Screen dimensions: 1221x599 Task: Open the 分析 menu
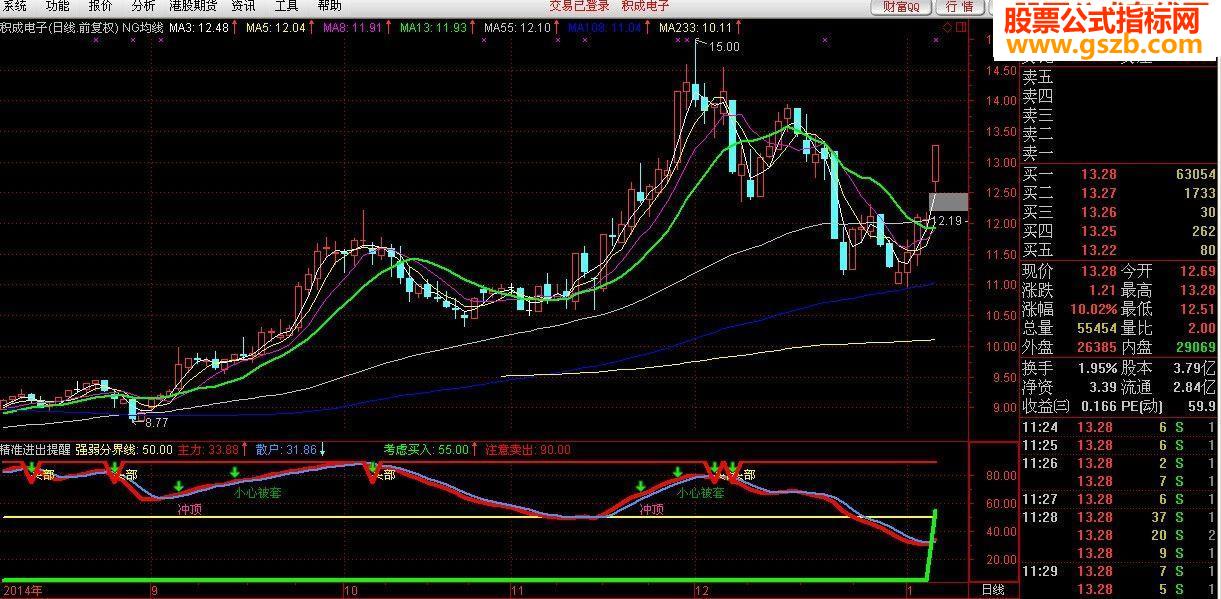coord(143,6)
